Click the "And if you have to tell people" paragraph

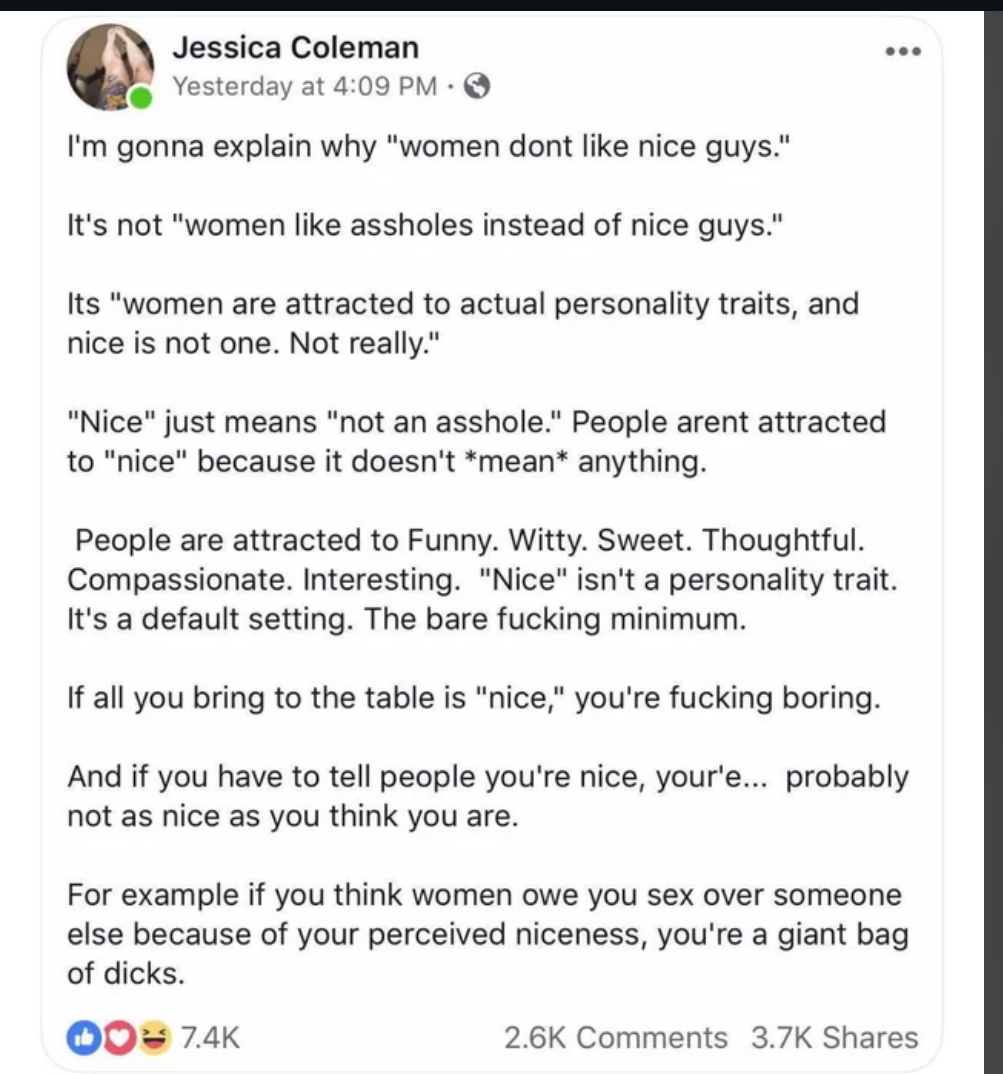coord(488,797)
